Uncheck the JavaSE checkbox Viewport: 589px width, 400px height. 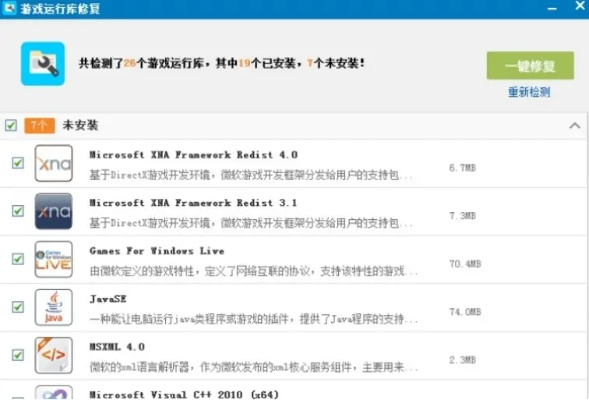(x=18, y=307)
